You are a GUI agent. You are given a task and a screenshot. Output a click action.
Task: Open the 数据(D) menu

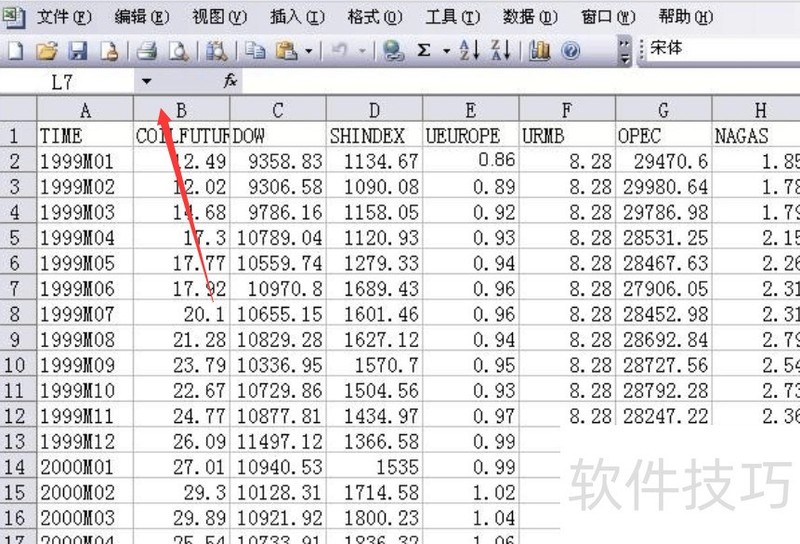tap(531, 17)
